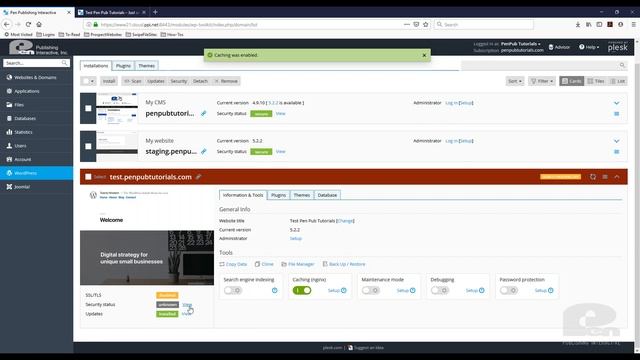This screenshot has height=360, width=640.
Task: Open the Filter dropdown
Action: 542,81
